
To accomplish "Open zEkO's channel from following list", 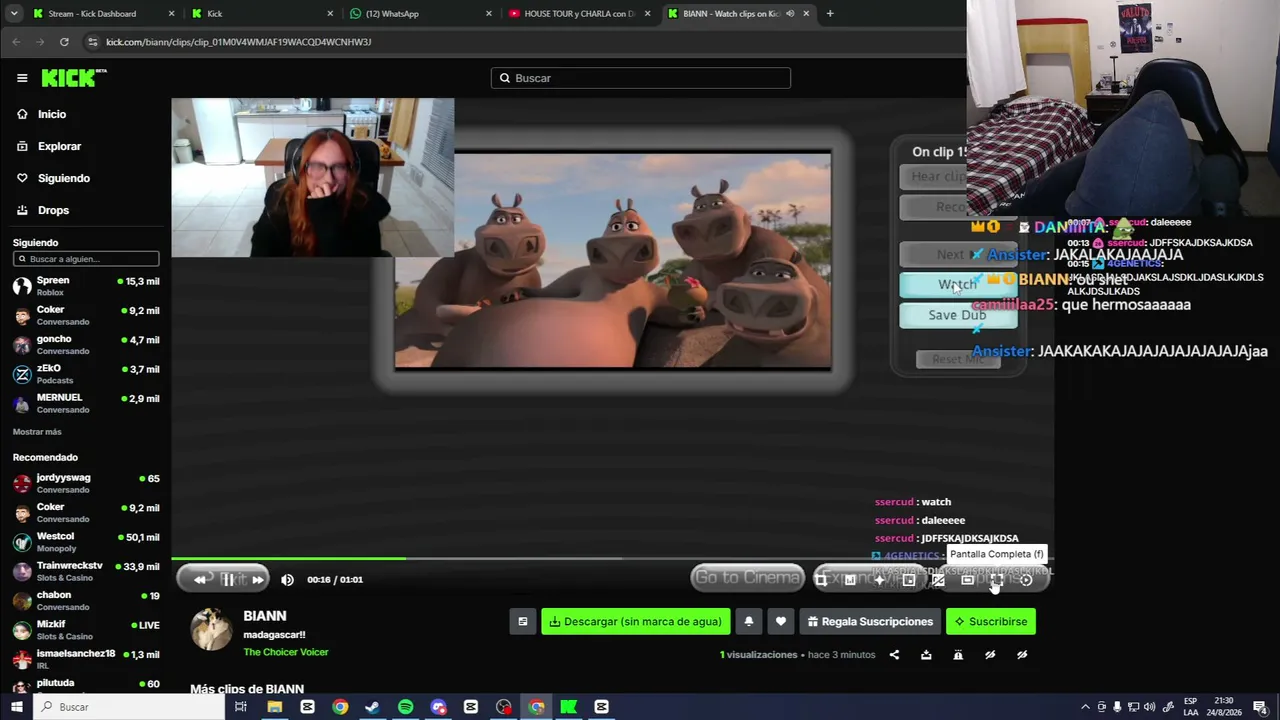I will point(86,373).
